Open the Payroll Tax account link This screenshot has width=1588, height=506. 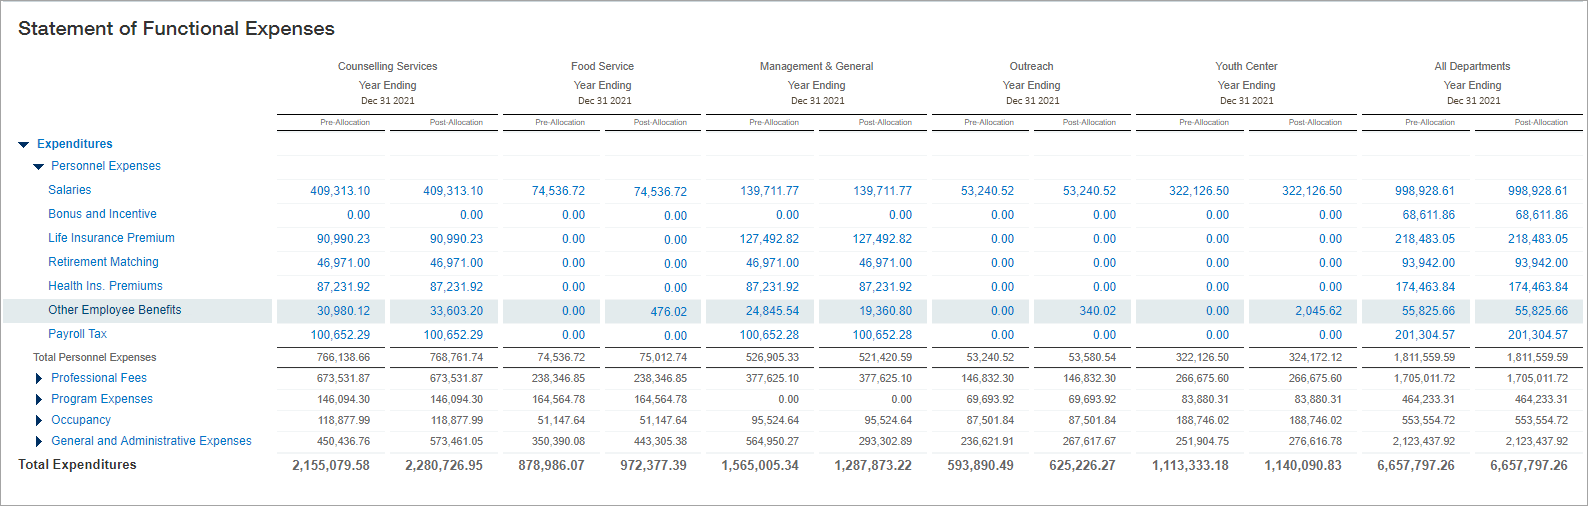click(77, 334)
